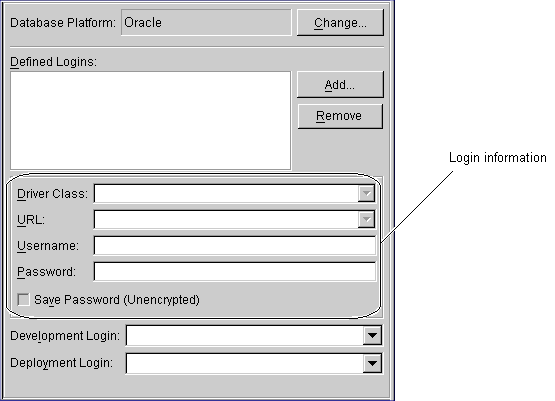
Task: Click the Remove login button
Action: coord(340,116)
